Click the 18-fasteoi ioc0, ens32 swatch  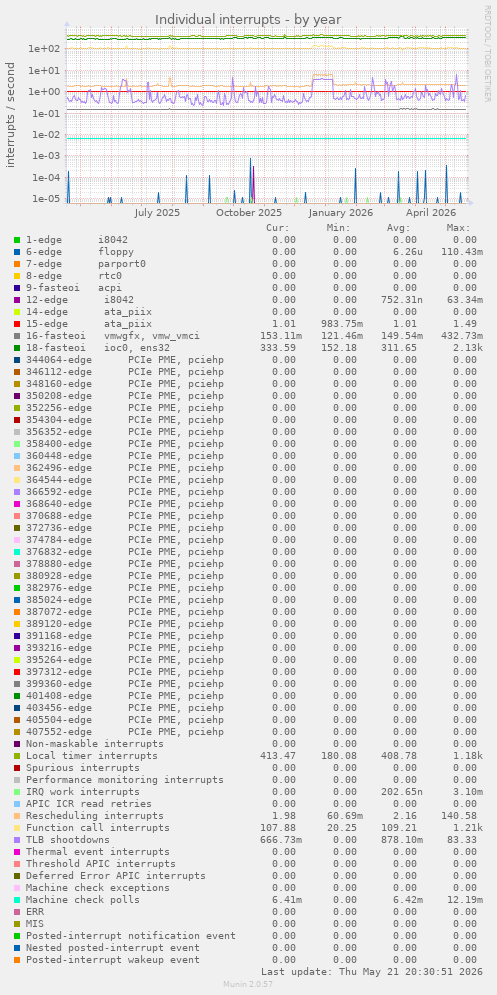click(x=17, y=348)
